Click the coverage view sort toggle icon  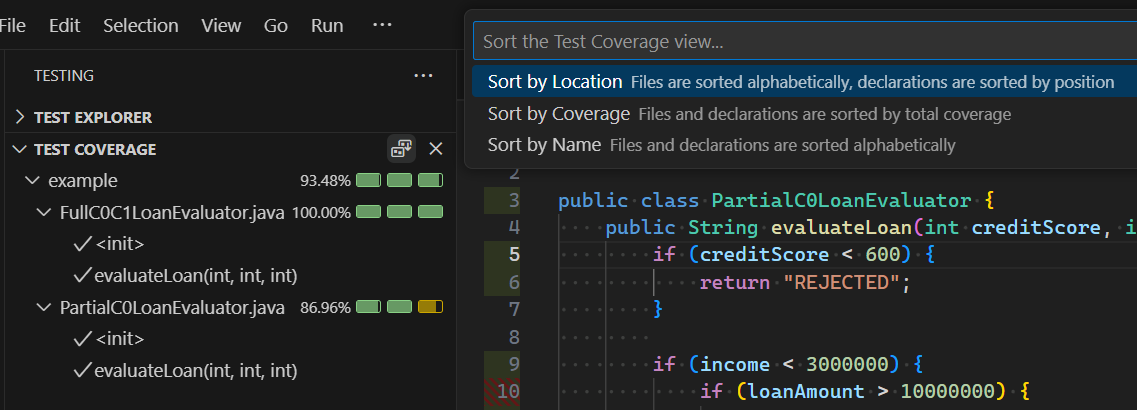(401, 149)
